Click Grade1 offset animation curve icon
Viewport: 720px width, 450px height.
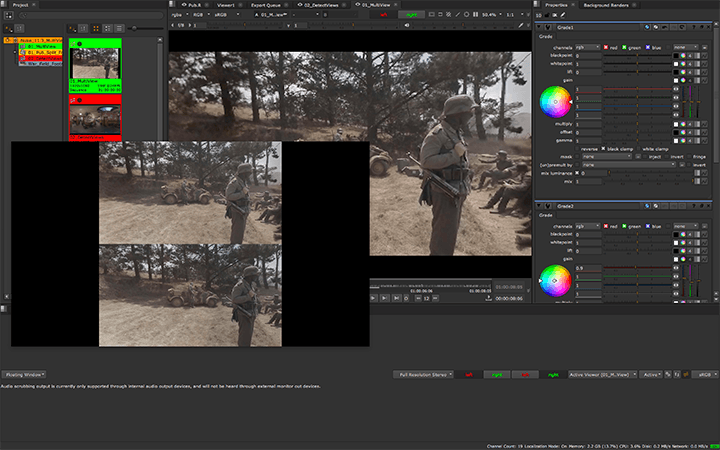pos(704,132)
